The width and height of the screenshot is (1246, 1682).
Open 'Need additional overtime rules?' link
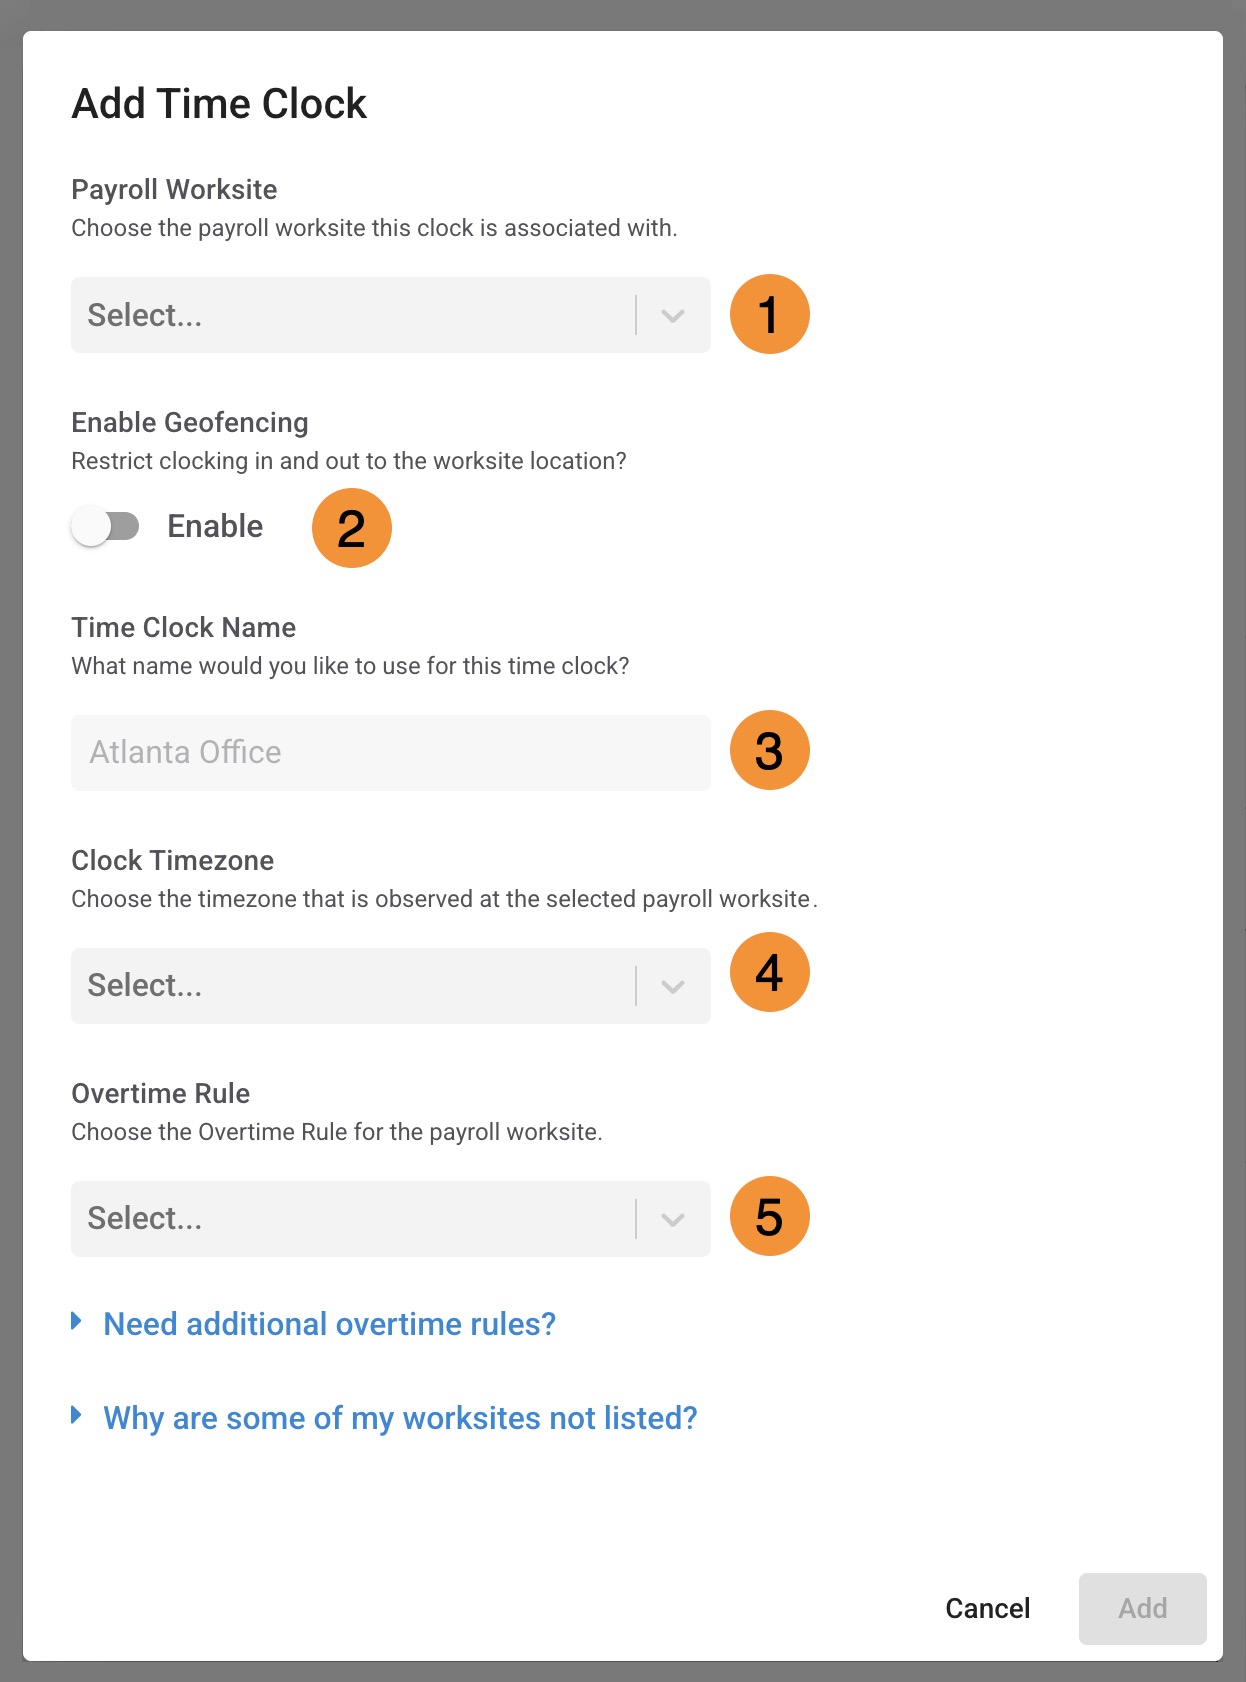(329, 1324)
